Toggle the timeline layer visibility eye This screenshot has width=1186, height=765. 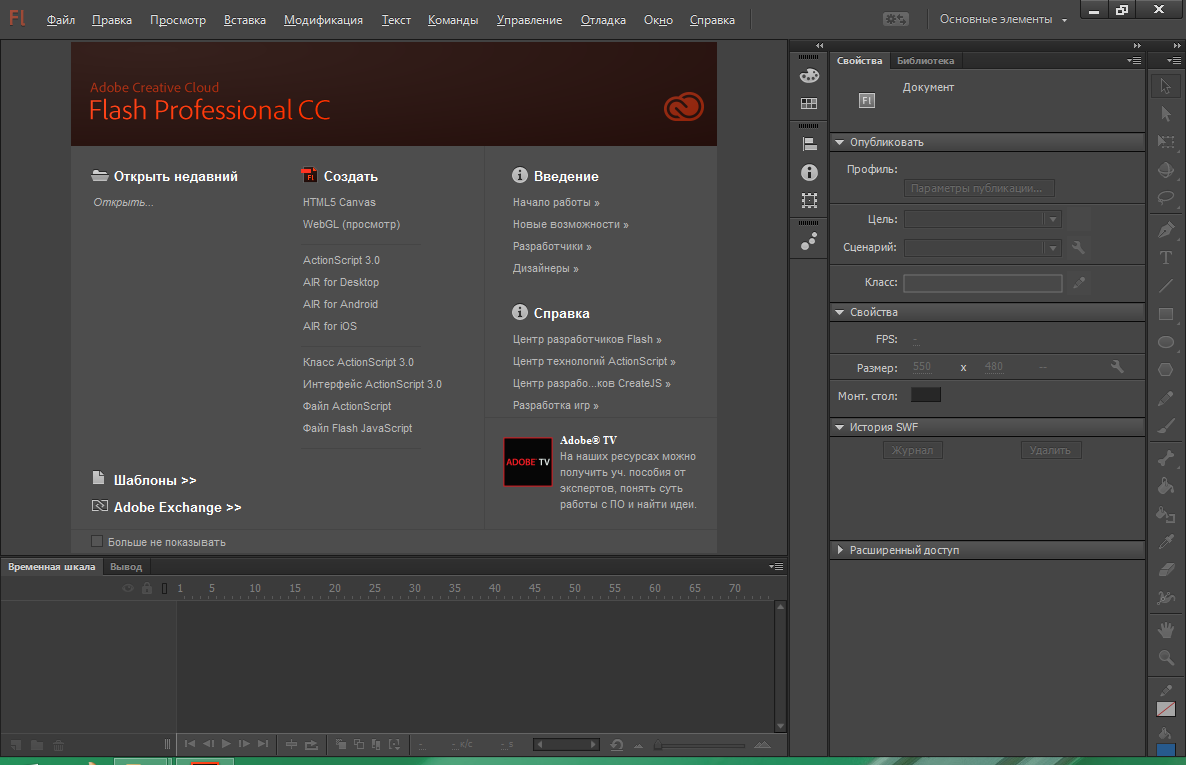pos(128,588)
